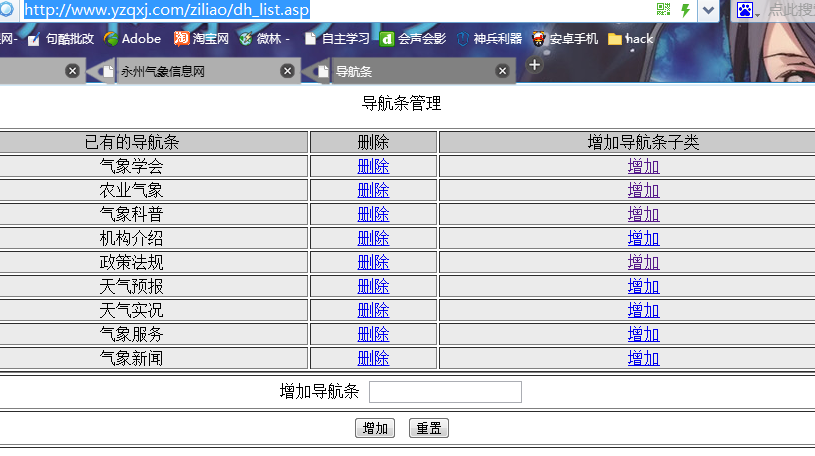This screenshot has width=815, height=456.
Task: Add subcategory to 天气预报 row
Action: (x=643, y=286)
